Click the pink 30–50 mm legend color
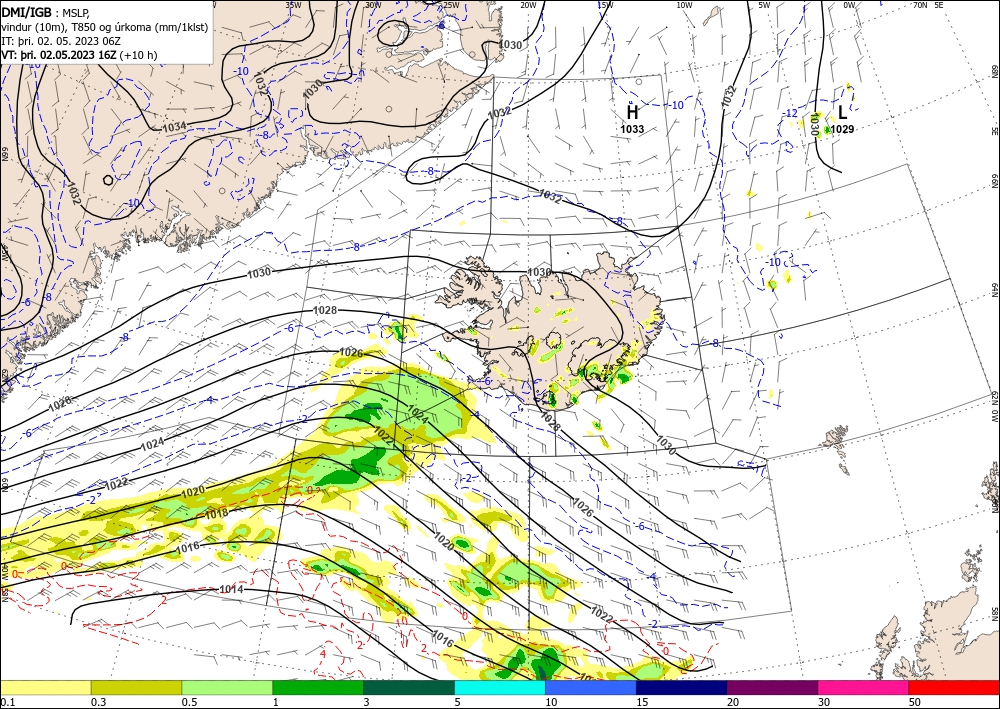Screen dimensions: 1000x709 click(x=864, y=687)
